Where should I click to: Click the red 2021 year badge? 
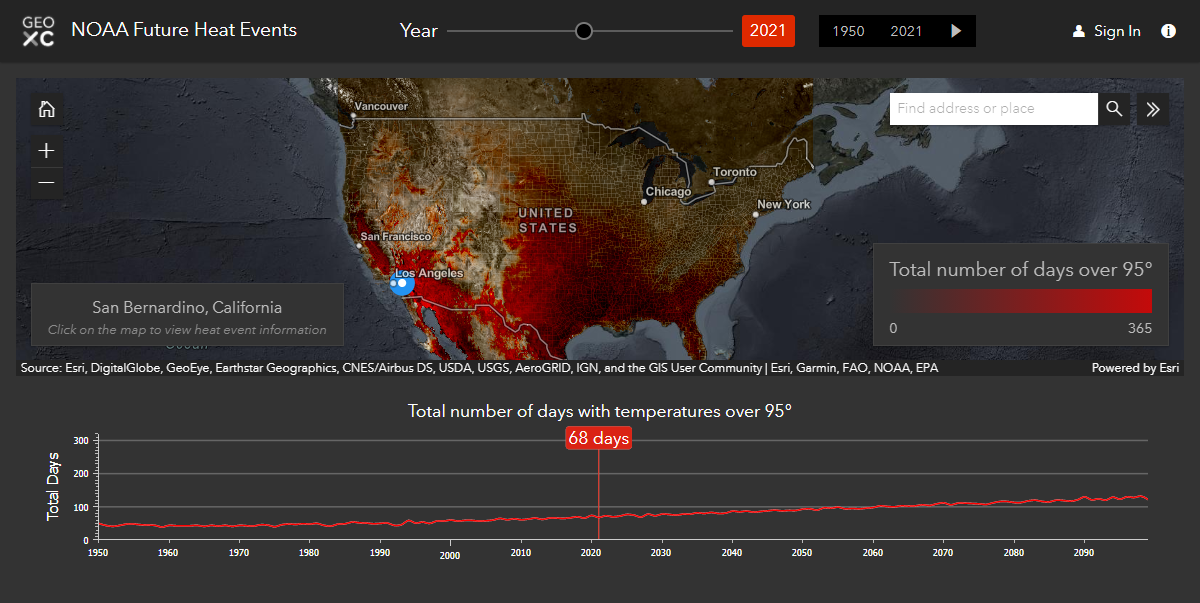(x=768, y=31)
